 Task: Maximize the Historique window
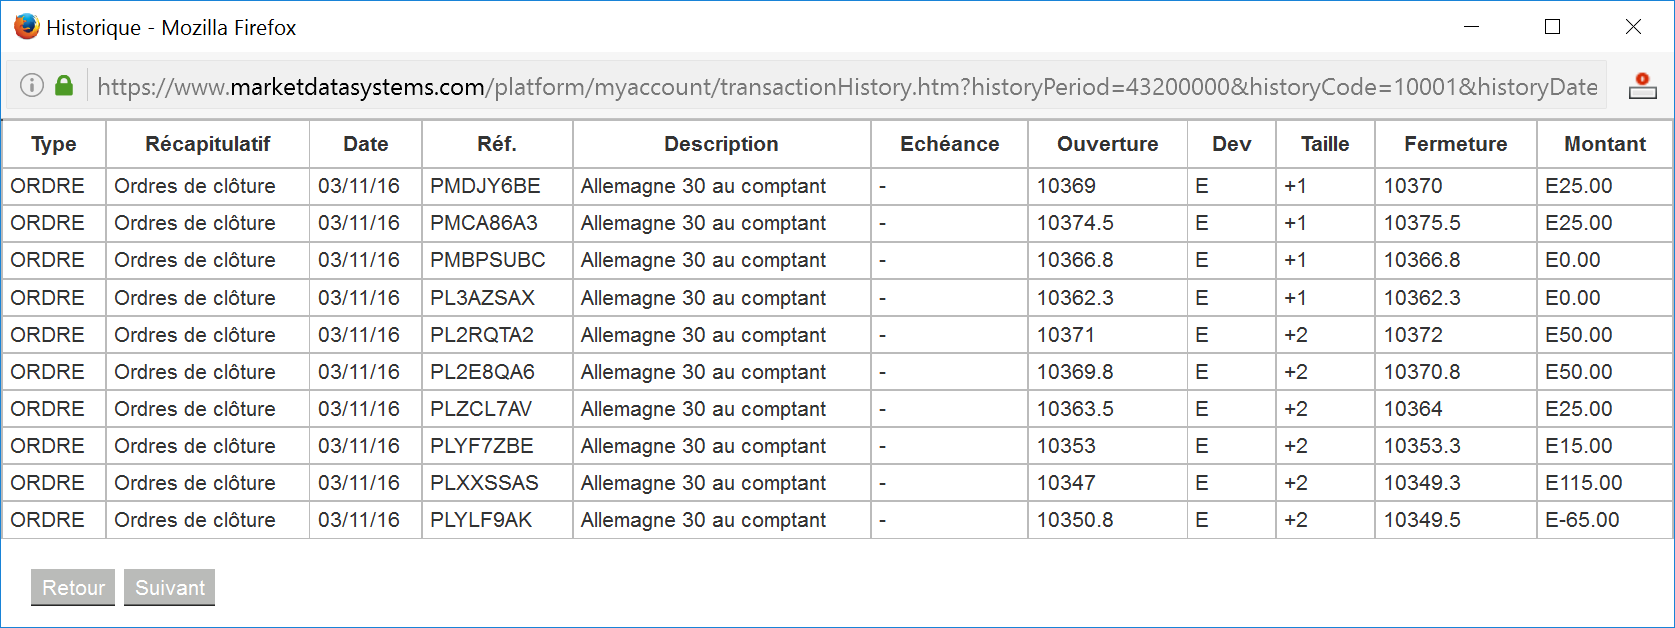[x=1552, y=27]
